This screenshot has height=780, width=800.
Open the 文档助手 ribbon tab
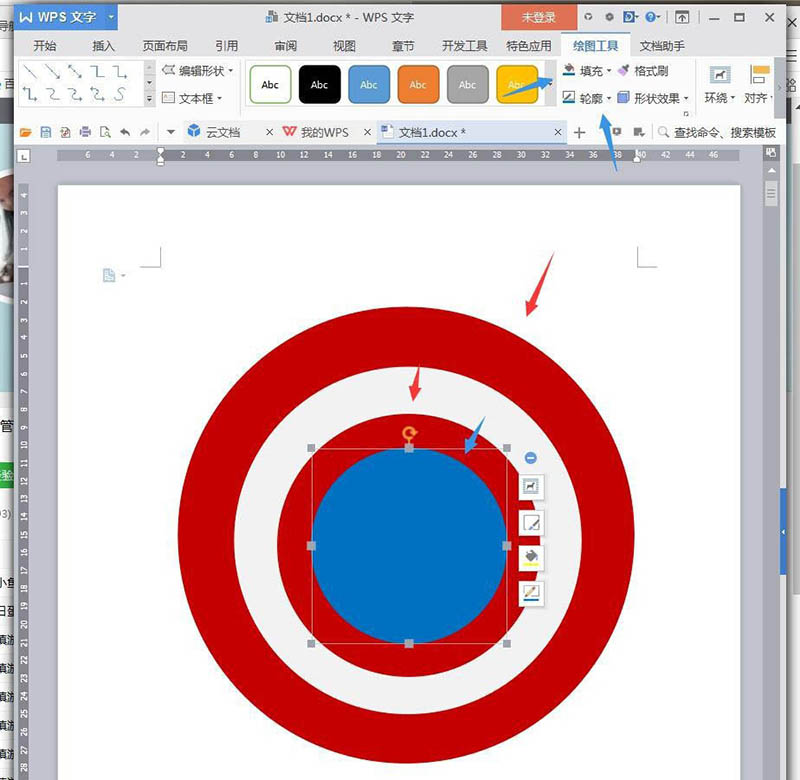pyautogui.click(x=662, y=46)
